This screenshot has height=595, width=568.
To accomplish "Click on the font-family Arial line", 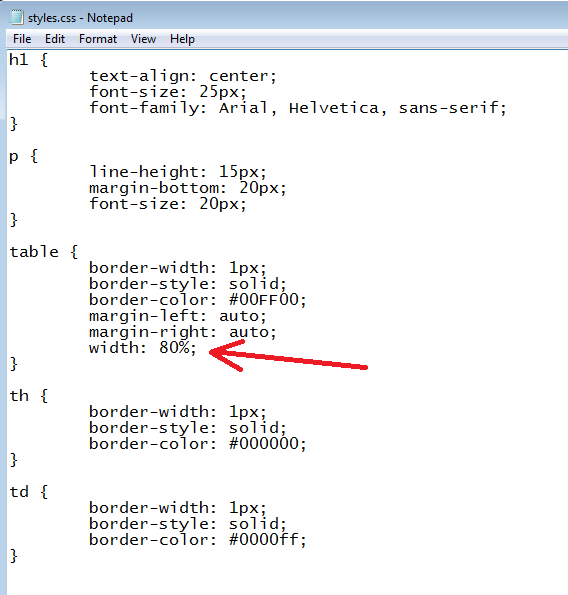I will coord(298,108).
